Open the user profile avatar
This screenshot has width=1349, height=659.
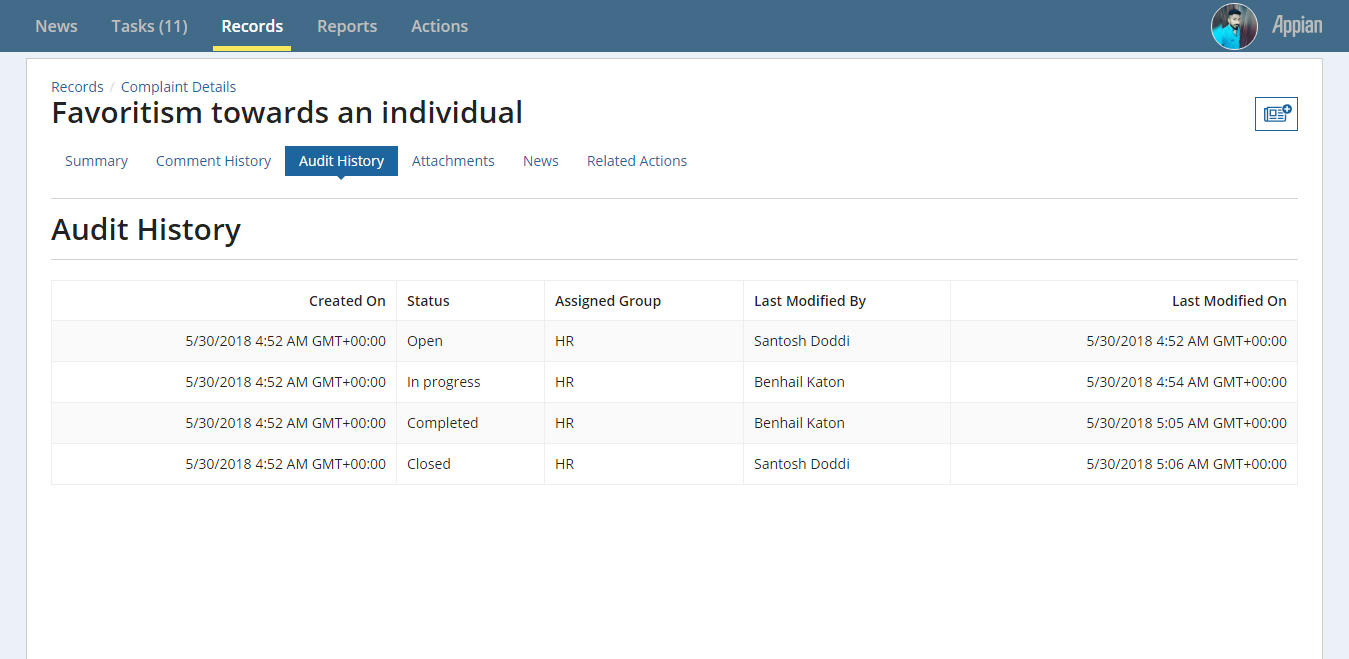click(x=1234, y=26)
